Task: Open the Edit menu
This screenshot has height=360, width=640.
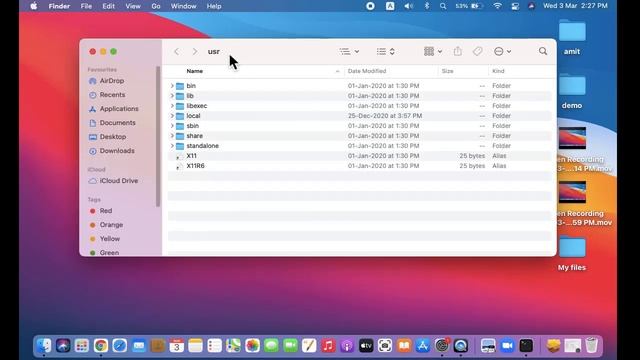Action: [x=108, y=6]
